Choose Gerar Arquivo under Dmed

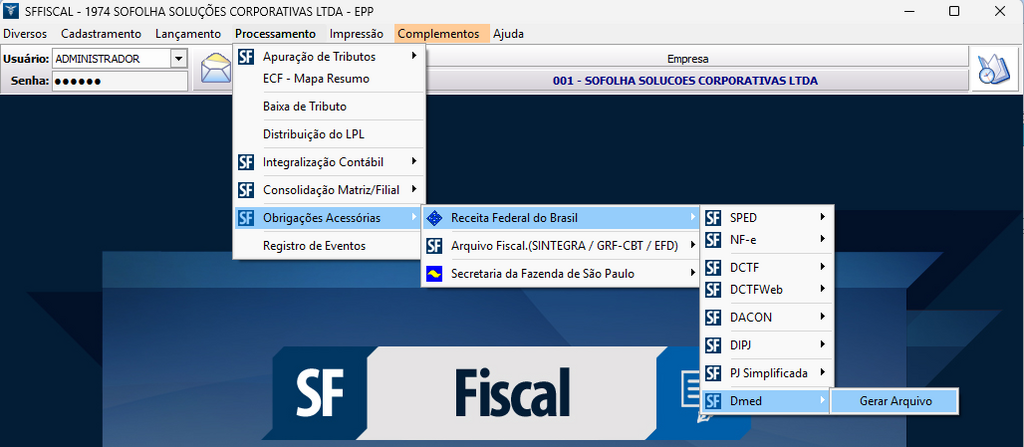[895, 401]
